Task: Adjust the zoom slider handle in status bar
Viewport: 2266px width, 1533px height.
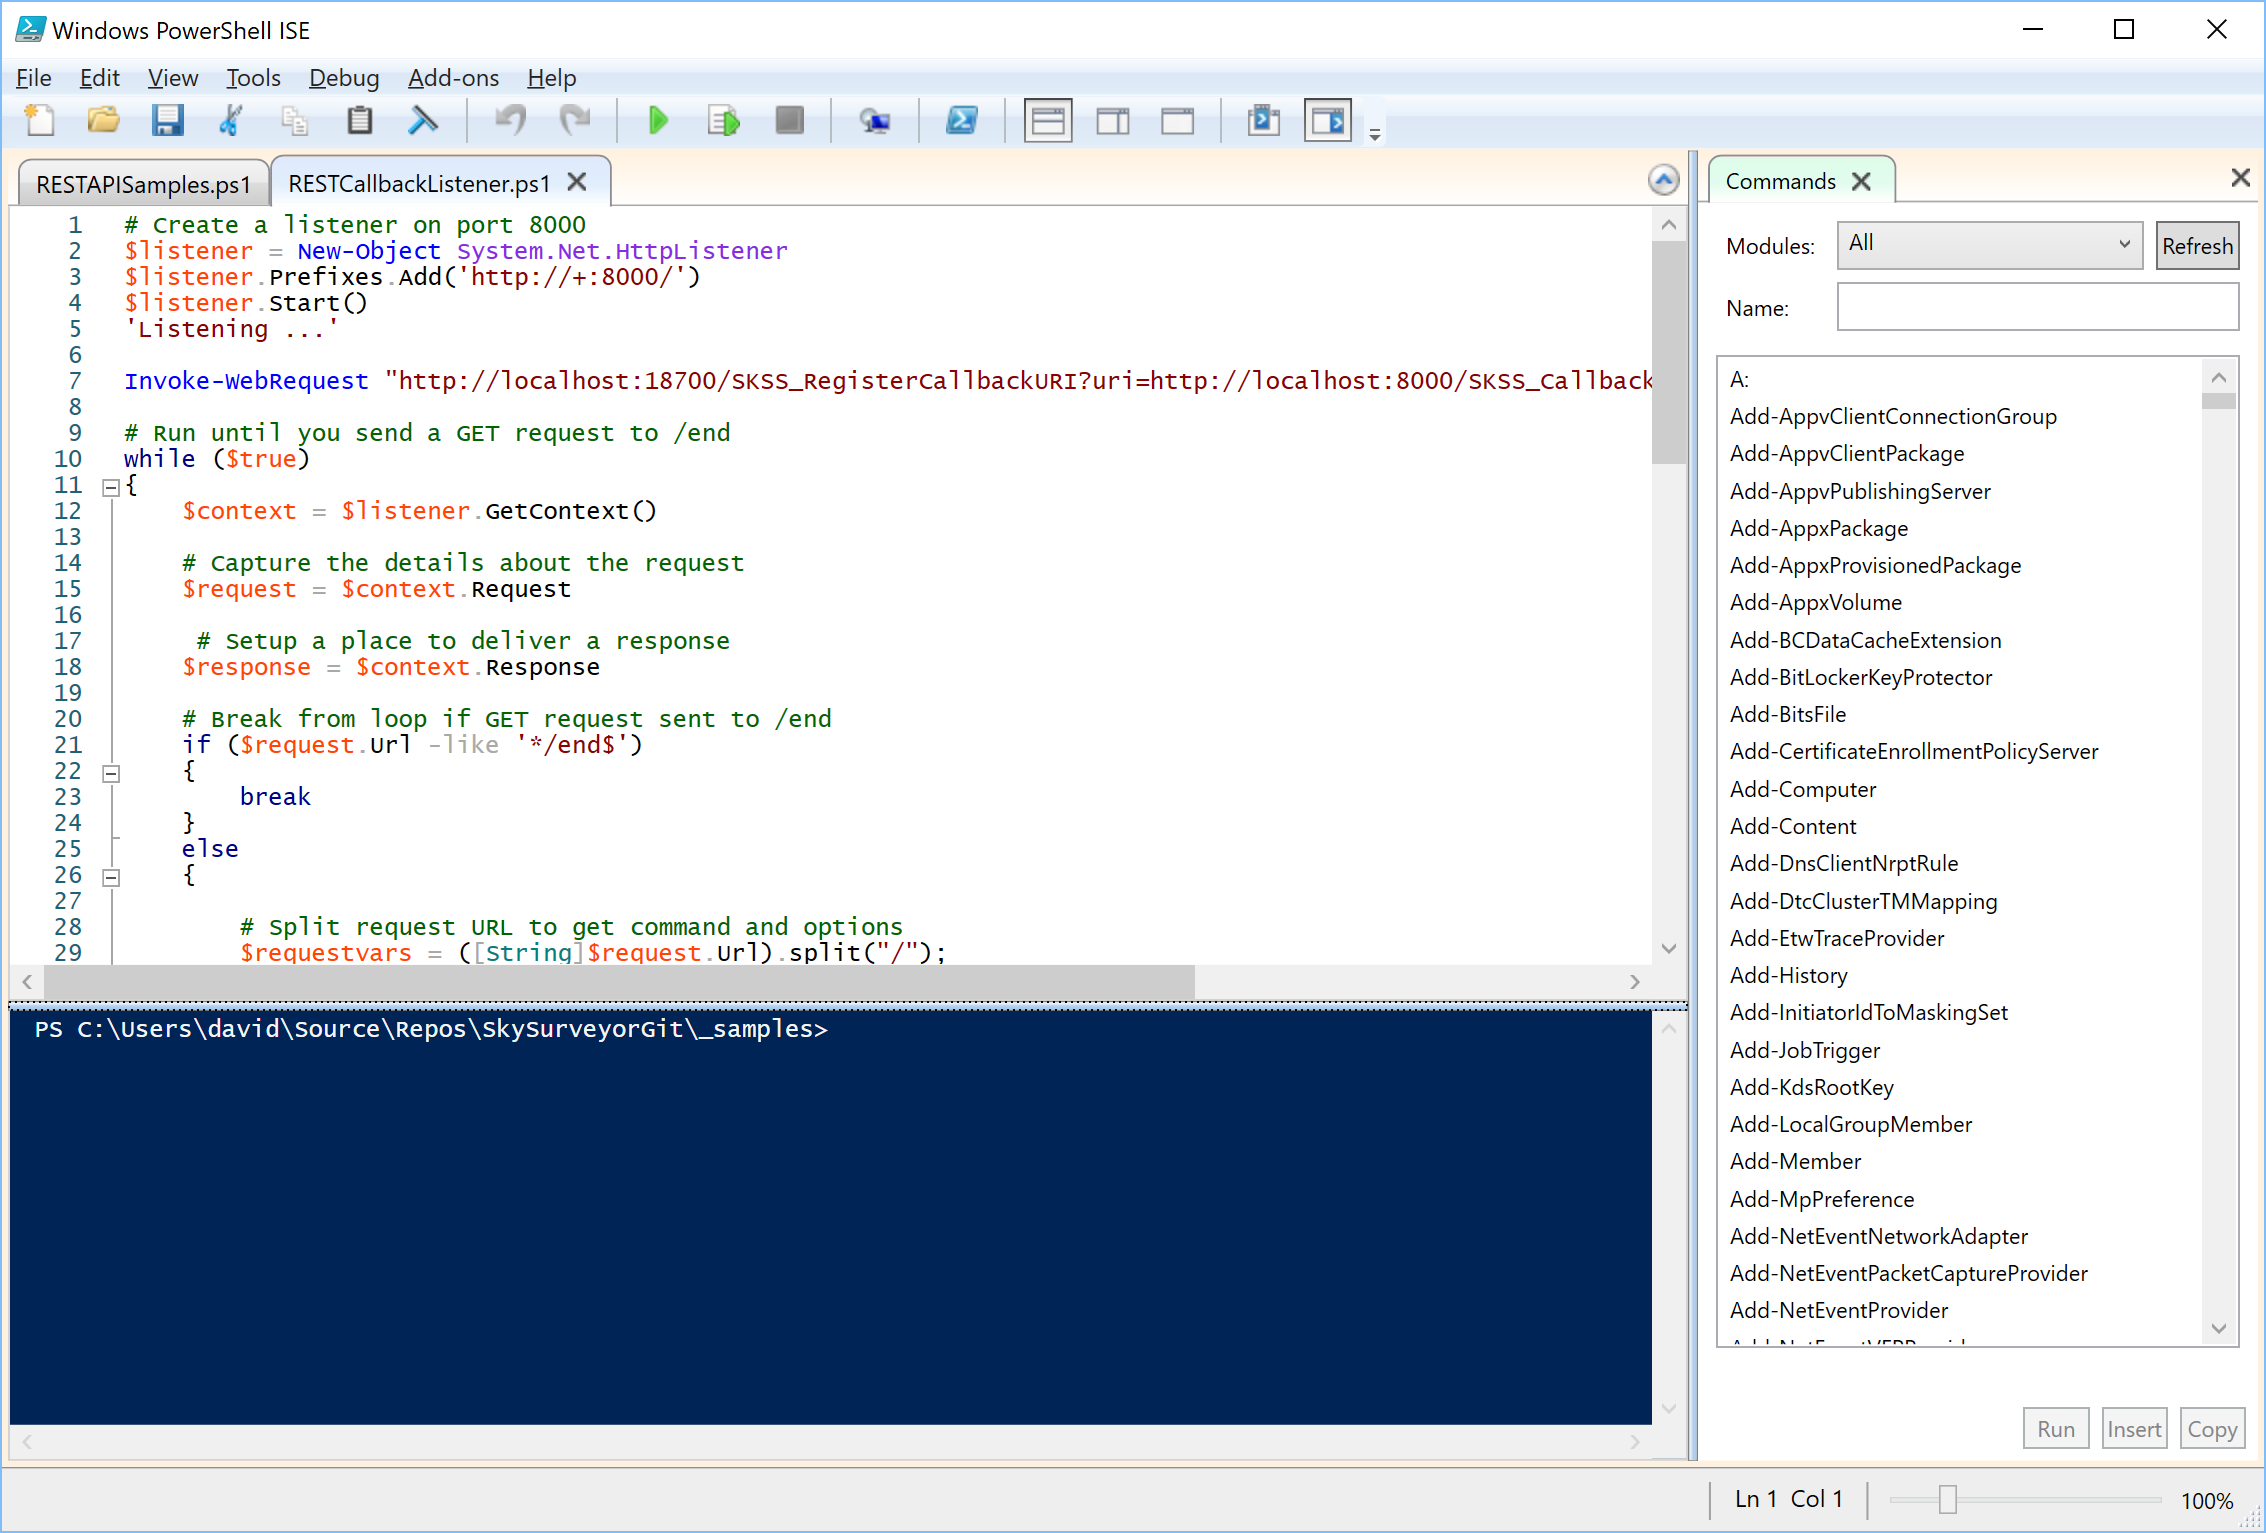Action: [x=1947, y=1499]
